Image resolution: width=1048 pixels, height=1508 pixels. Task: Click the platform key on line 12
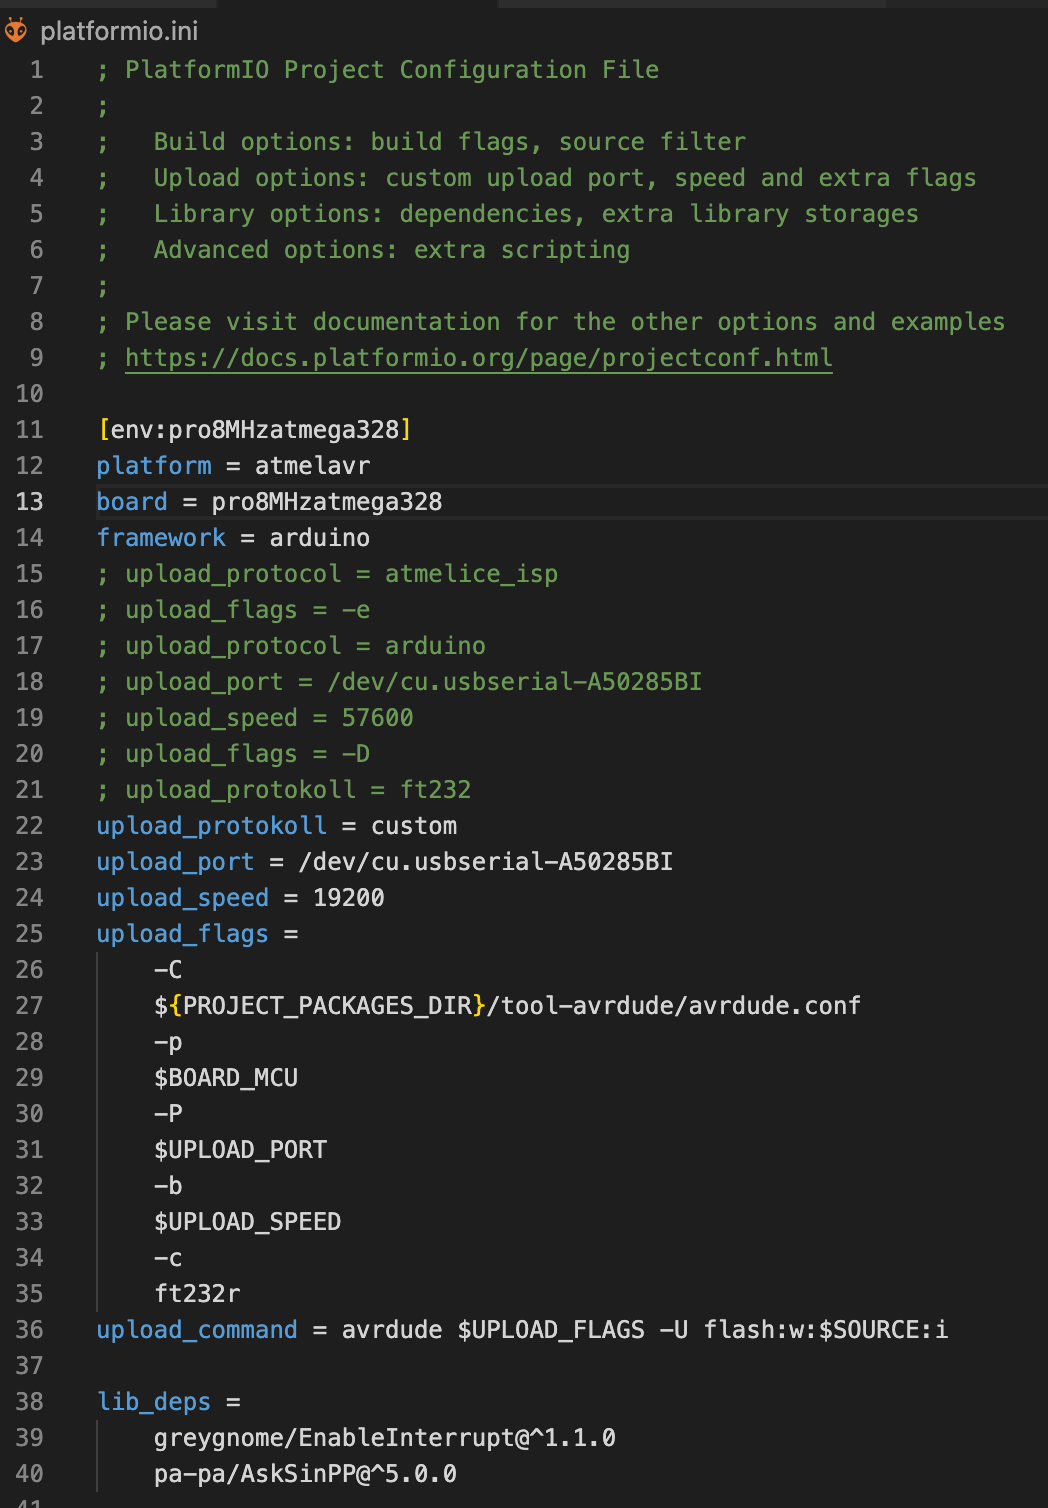click(x=154, y=466)
